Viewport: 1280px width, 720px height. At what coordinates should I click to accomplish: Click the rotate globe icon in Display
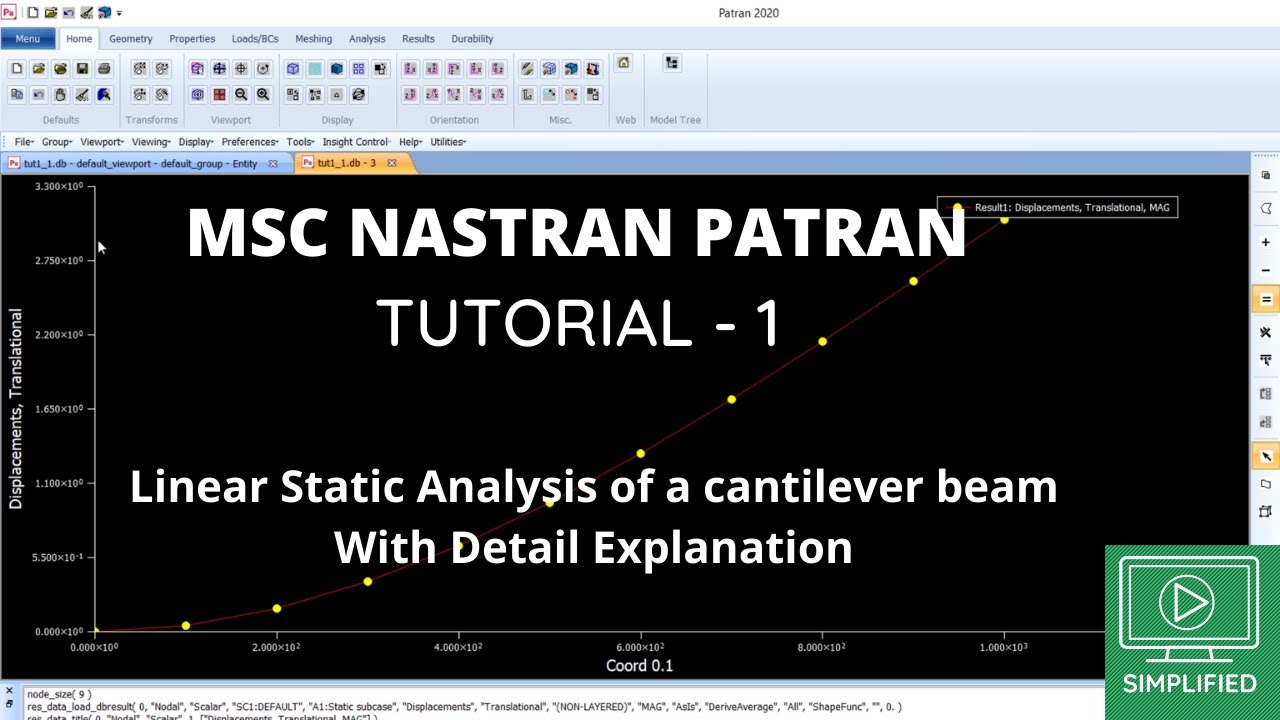[x=359, y=95]
